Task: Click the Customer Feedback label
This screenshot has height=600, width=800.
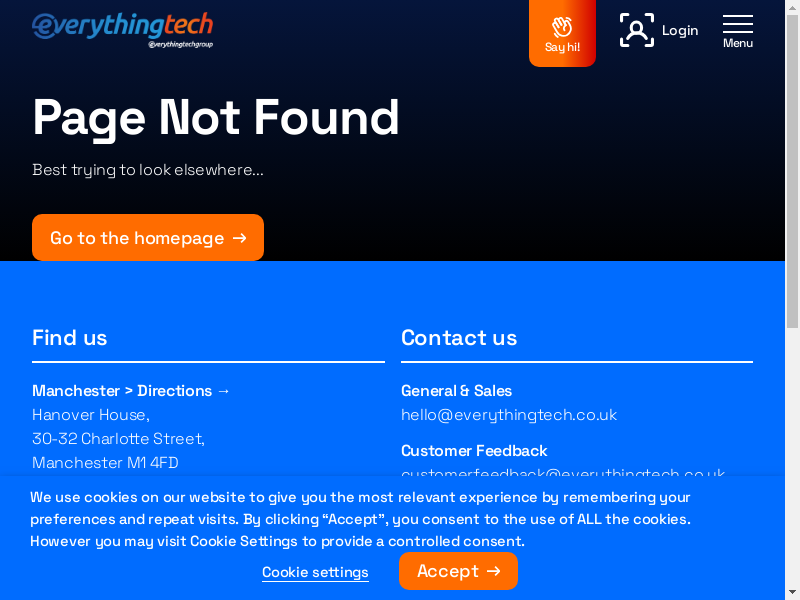Action: [474, 451]
